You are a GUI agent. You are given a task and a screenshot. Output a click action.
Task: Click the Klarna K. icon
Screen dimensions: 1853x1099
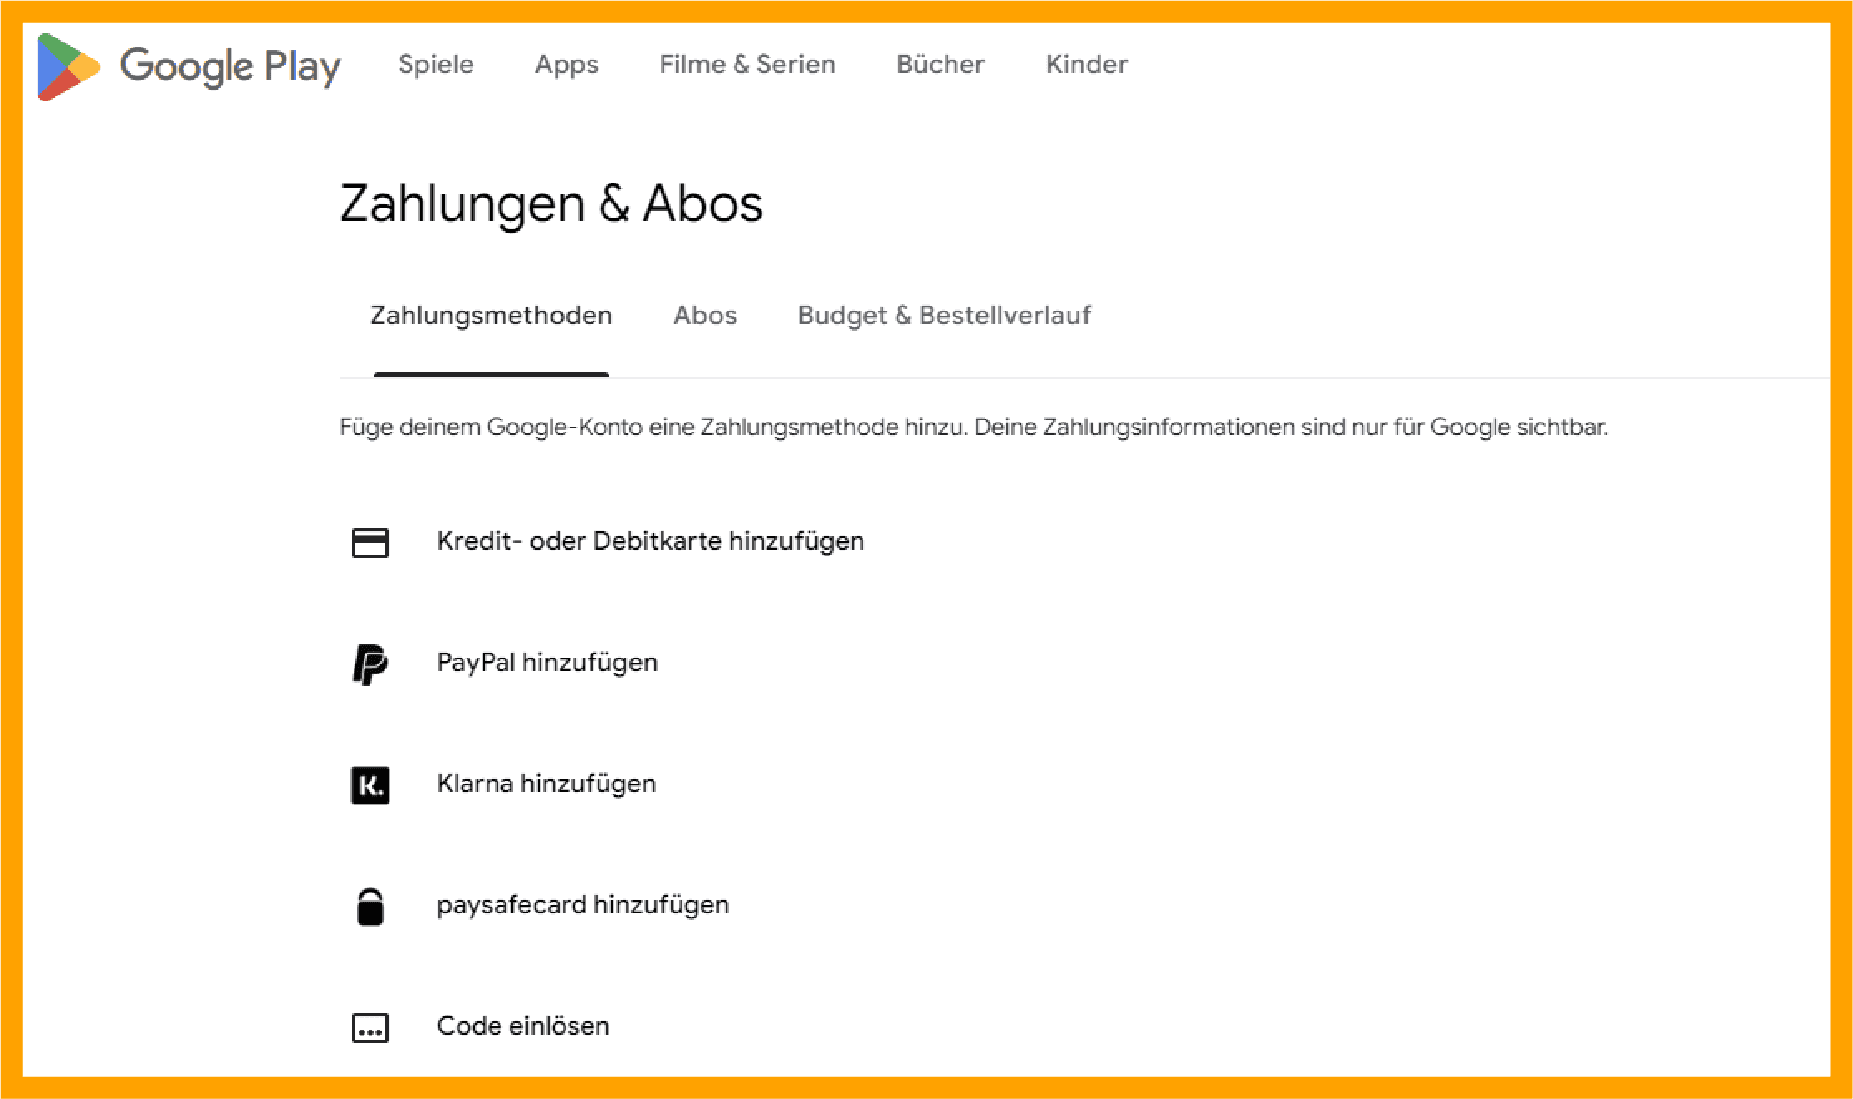click(x=370, y=785)
